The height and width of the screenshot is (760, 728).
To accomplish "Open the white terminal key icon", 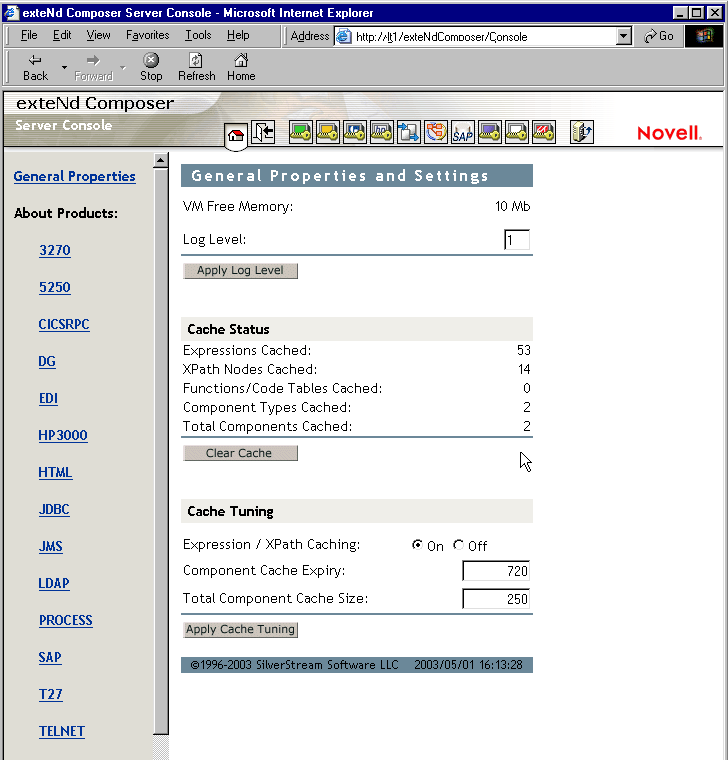I will pos(517,132).
